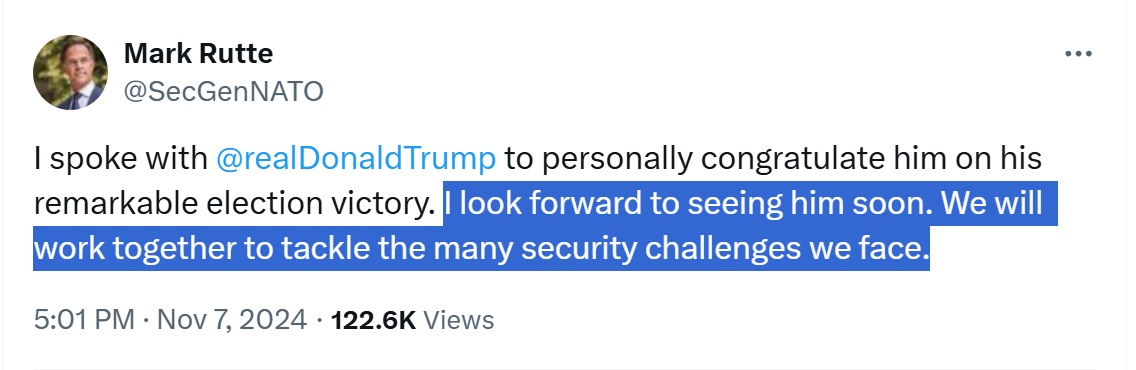Click the word Views beside the count
Screen dimensions: 1136x370
pyautogui.click(x=458, y=319)
